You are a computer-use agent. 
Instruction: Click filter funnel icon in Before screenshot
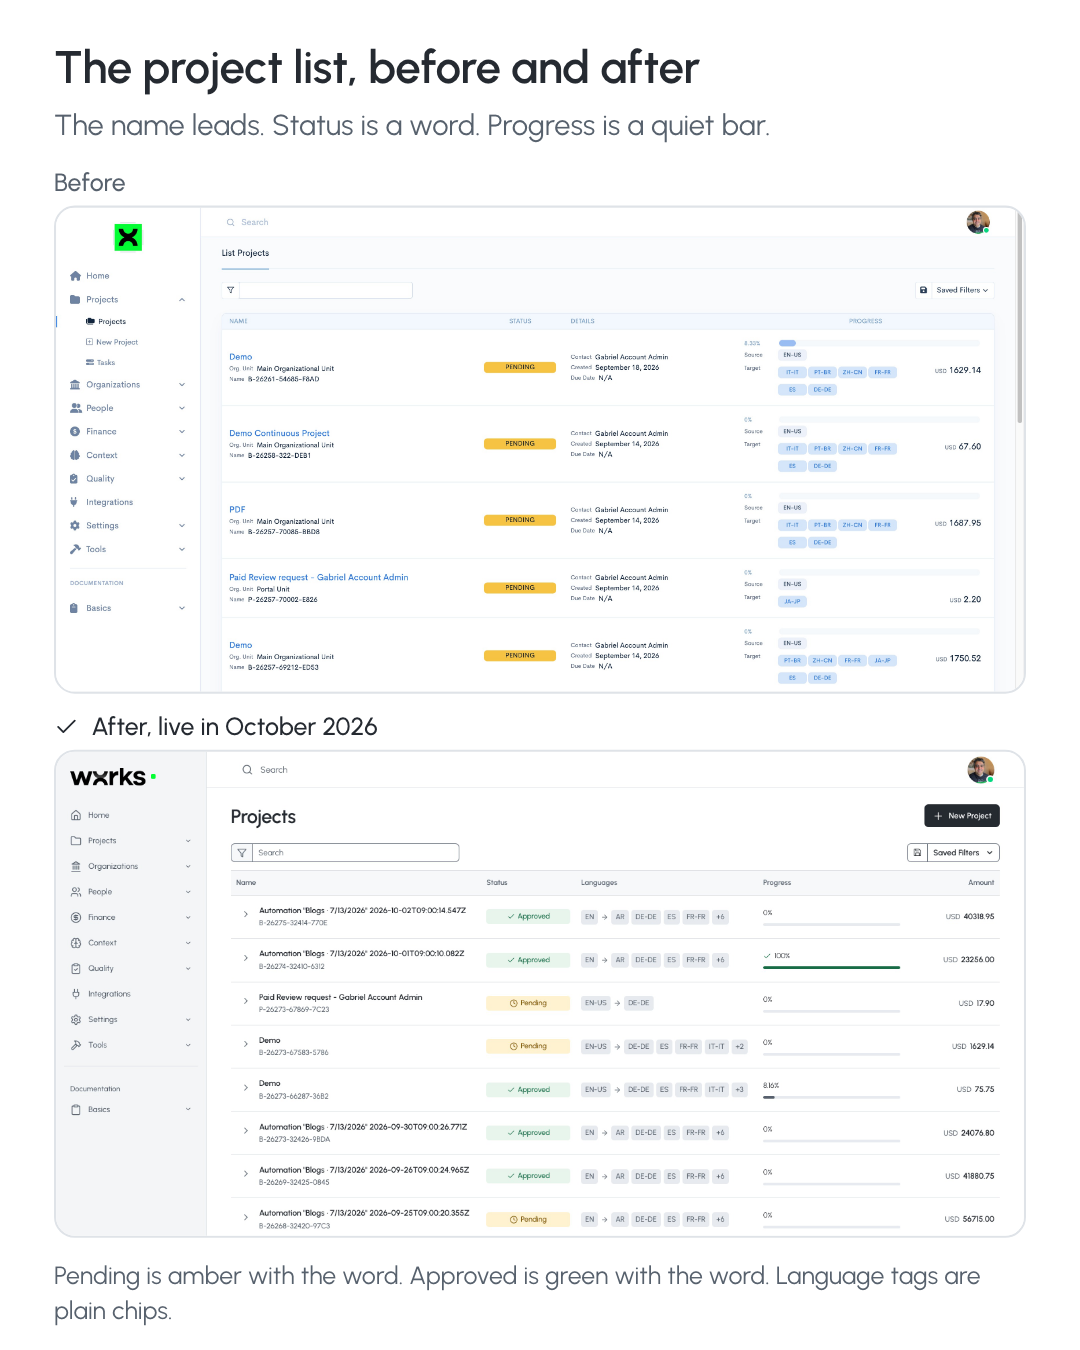tap(231, 290)
